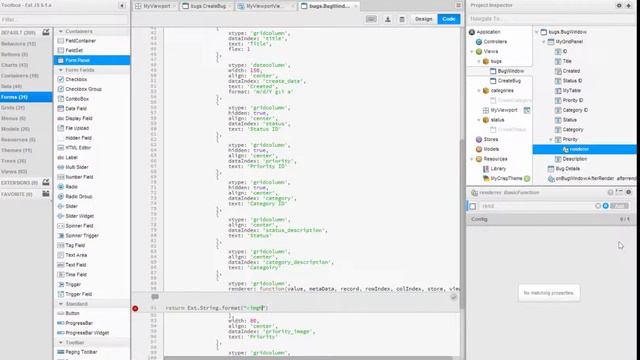Viewport: 640px width, 360px height.
Task: Click the icon beside MyViewport in inspector tree
Action: pos(527,110)
